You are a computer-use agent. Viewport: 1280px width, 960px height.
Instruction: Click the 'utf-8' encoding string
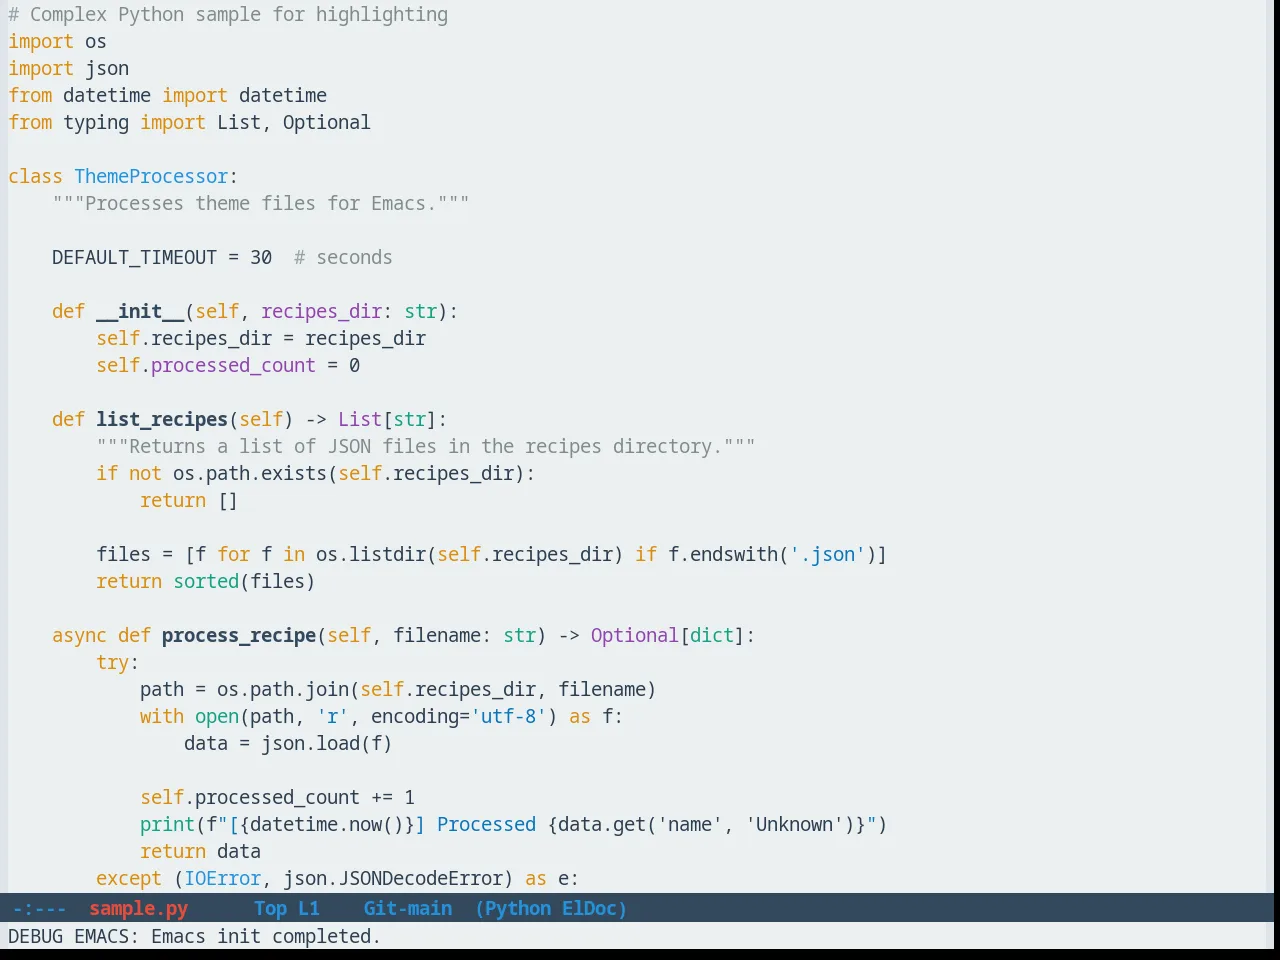tap(509, 716)
